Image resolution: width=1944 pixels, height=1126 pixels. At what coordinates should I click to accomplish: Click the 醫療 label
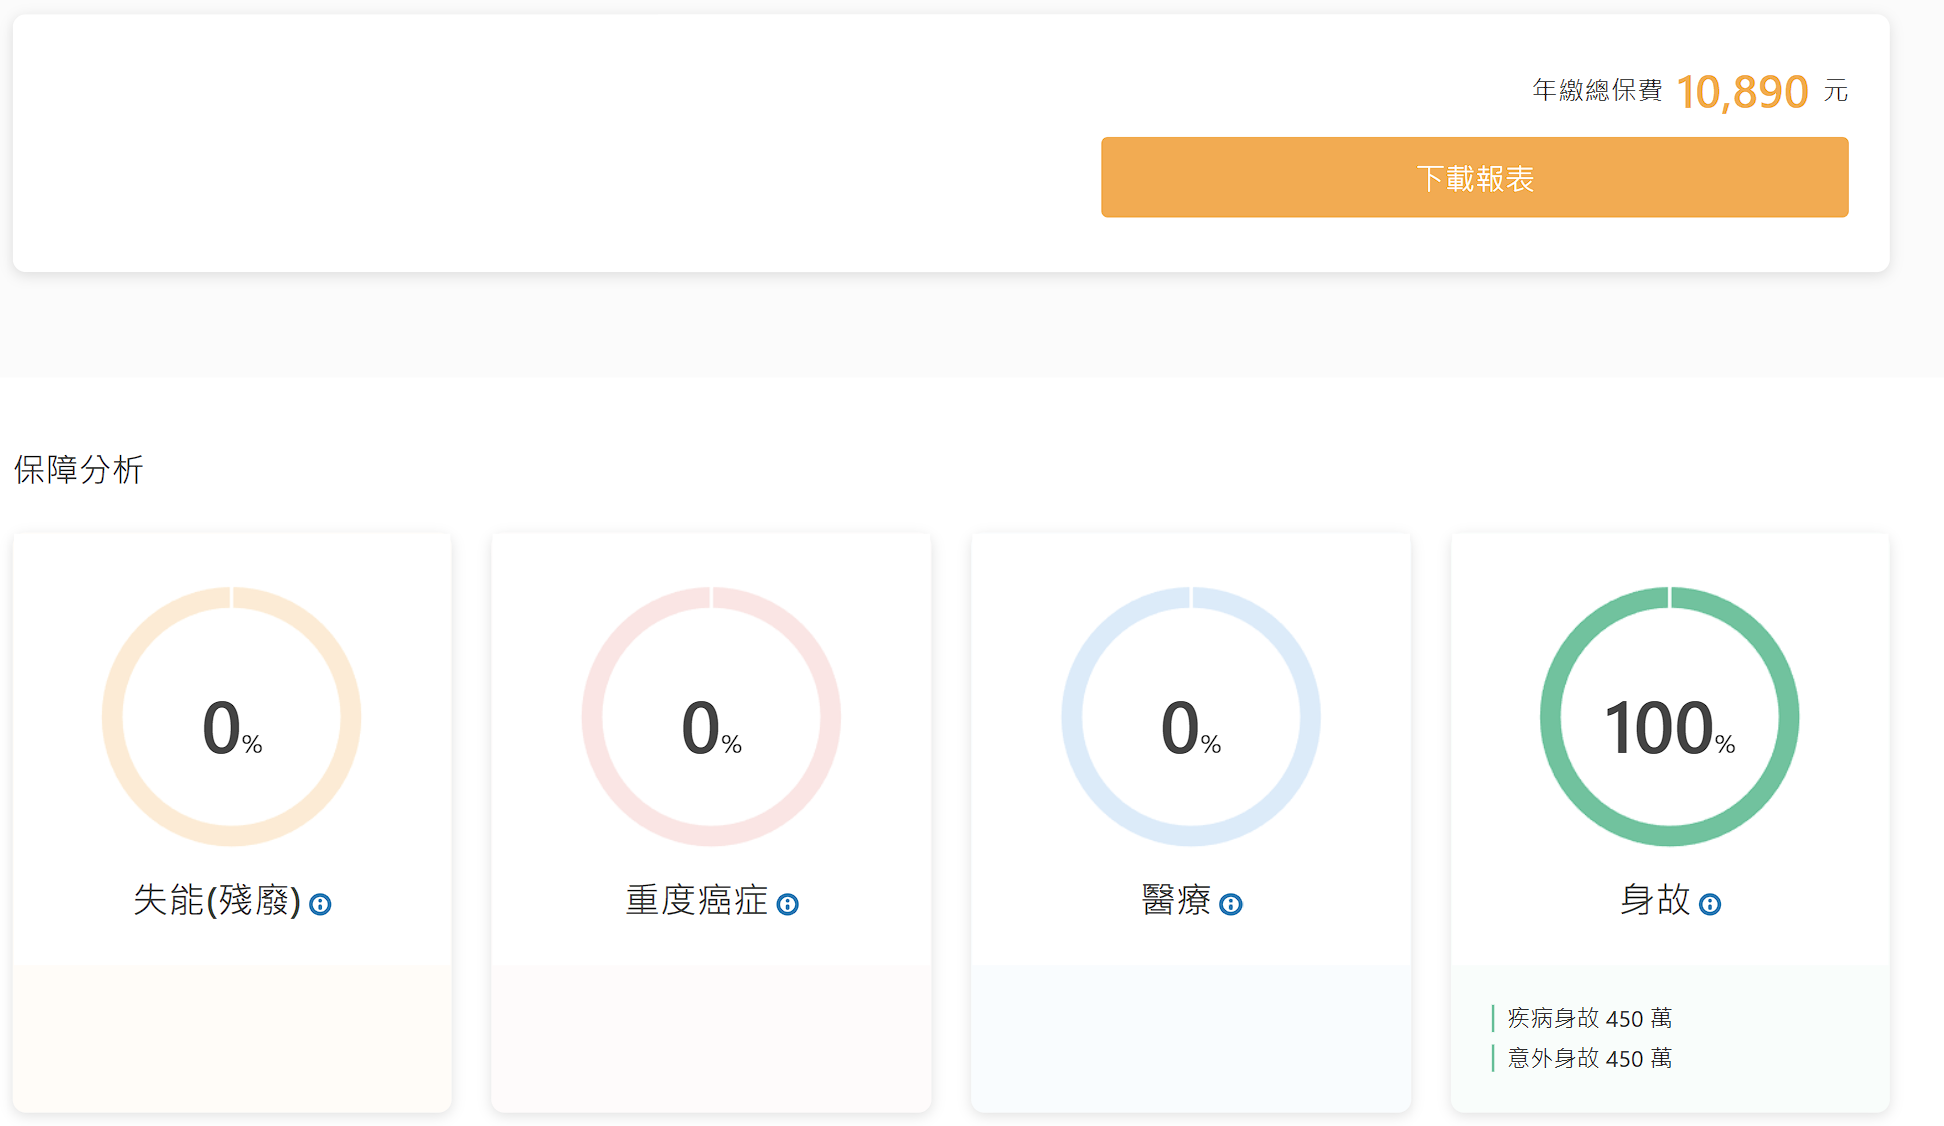[1176, 900]
